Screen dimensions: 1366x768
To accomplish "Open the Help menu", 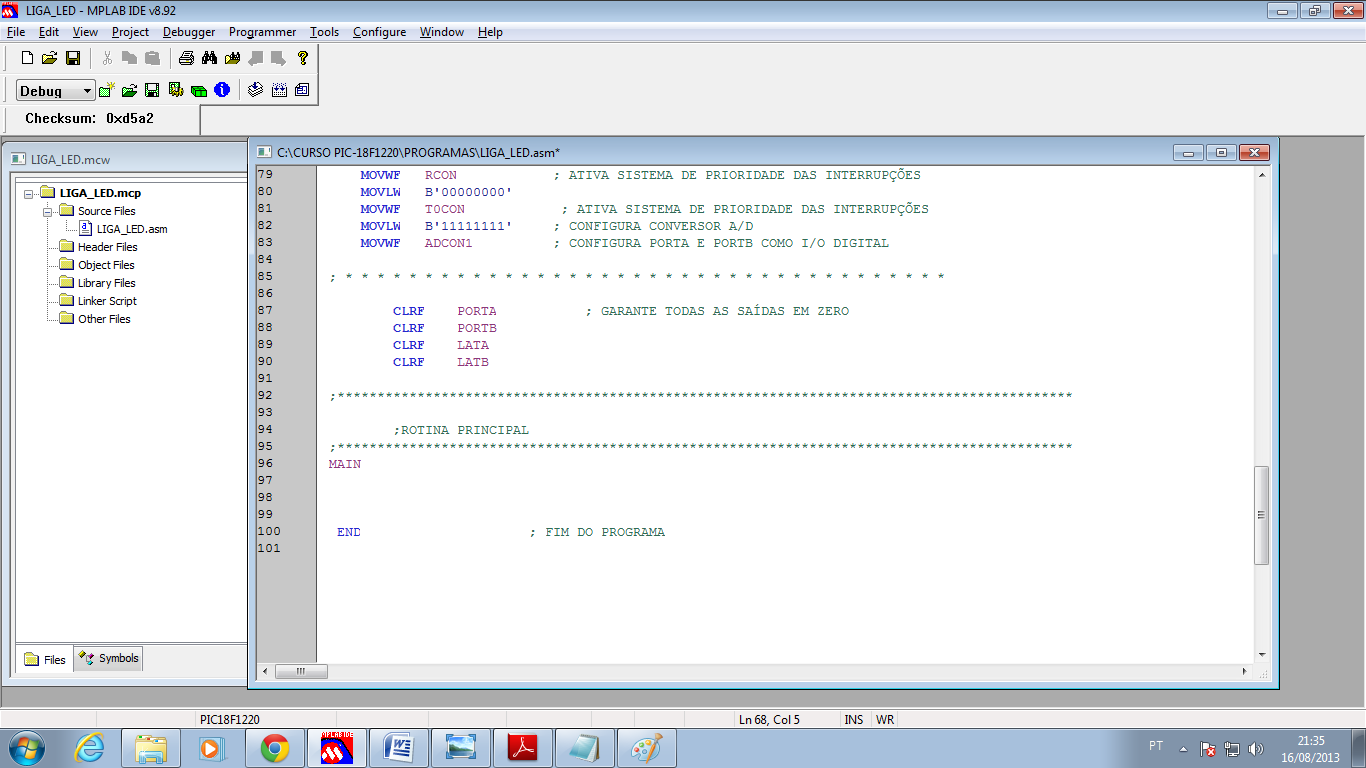I will pos(490,32).
